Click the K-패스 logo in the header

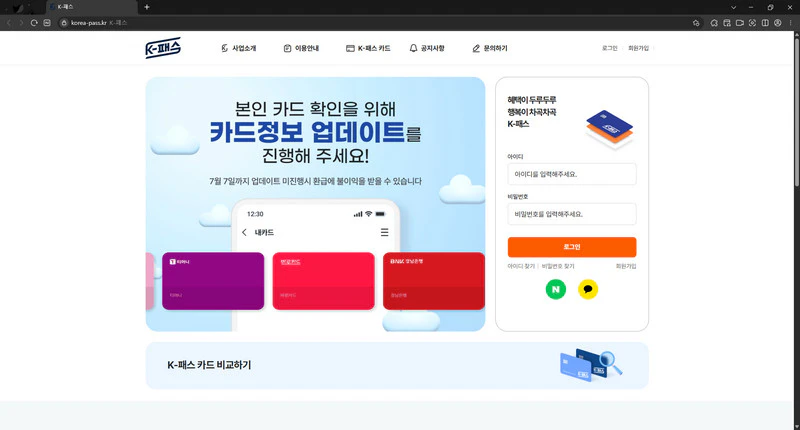[163, 48]
